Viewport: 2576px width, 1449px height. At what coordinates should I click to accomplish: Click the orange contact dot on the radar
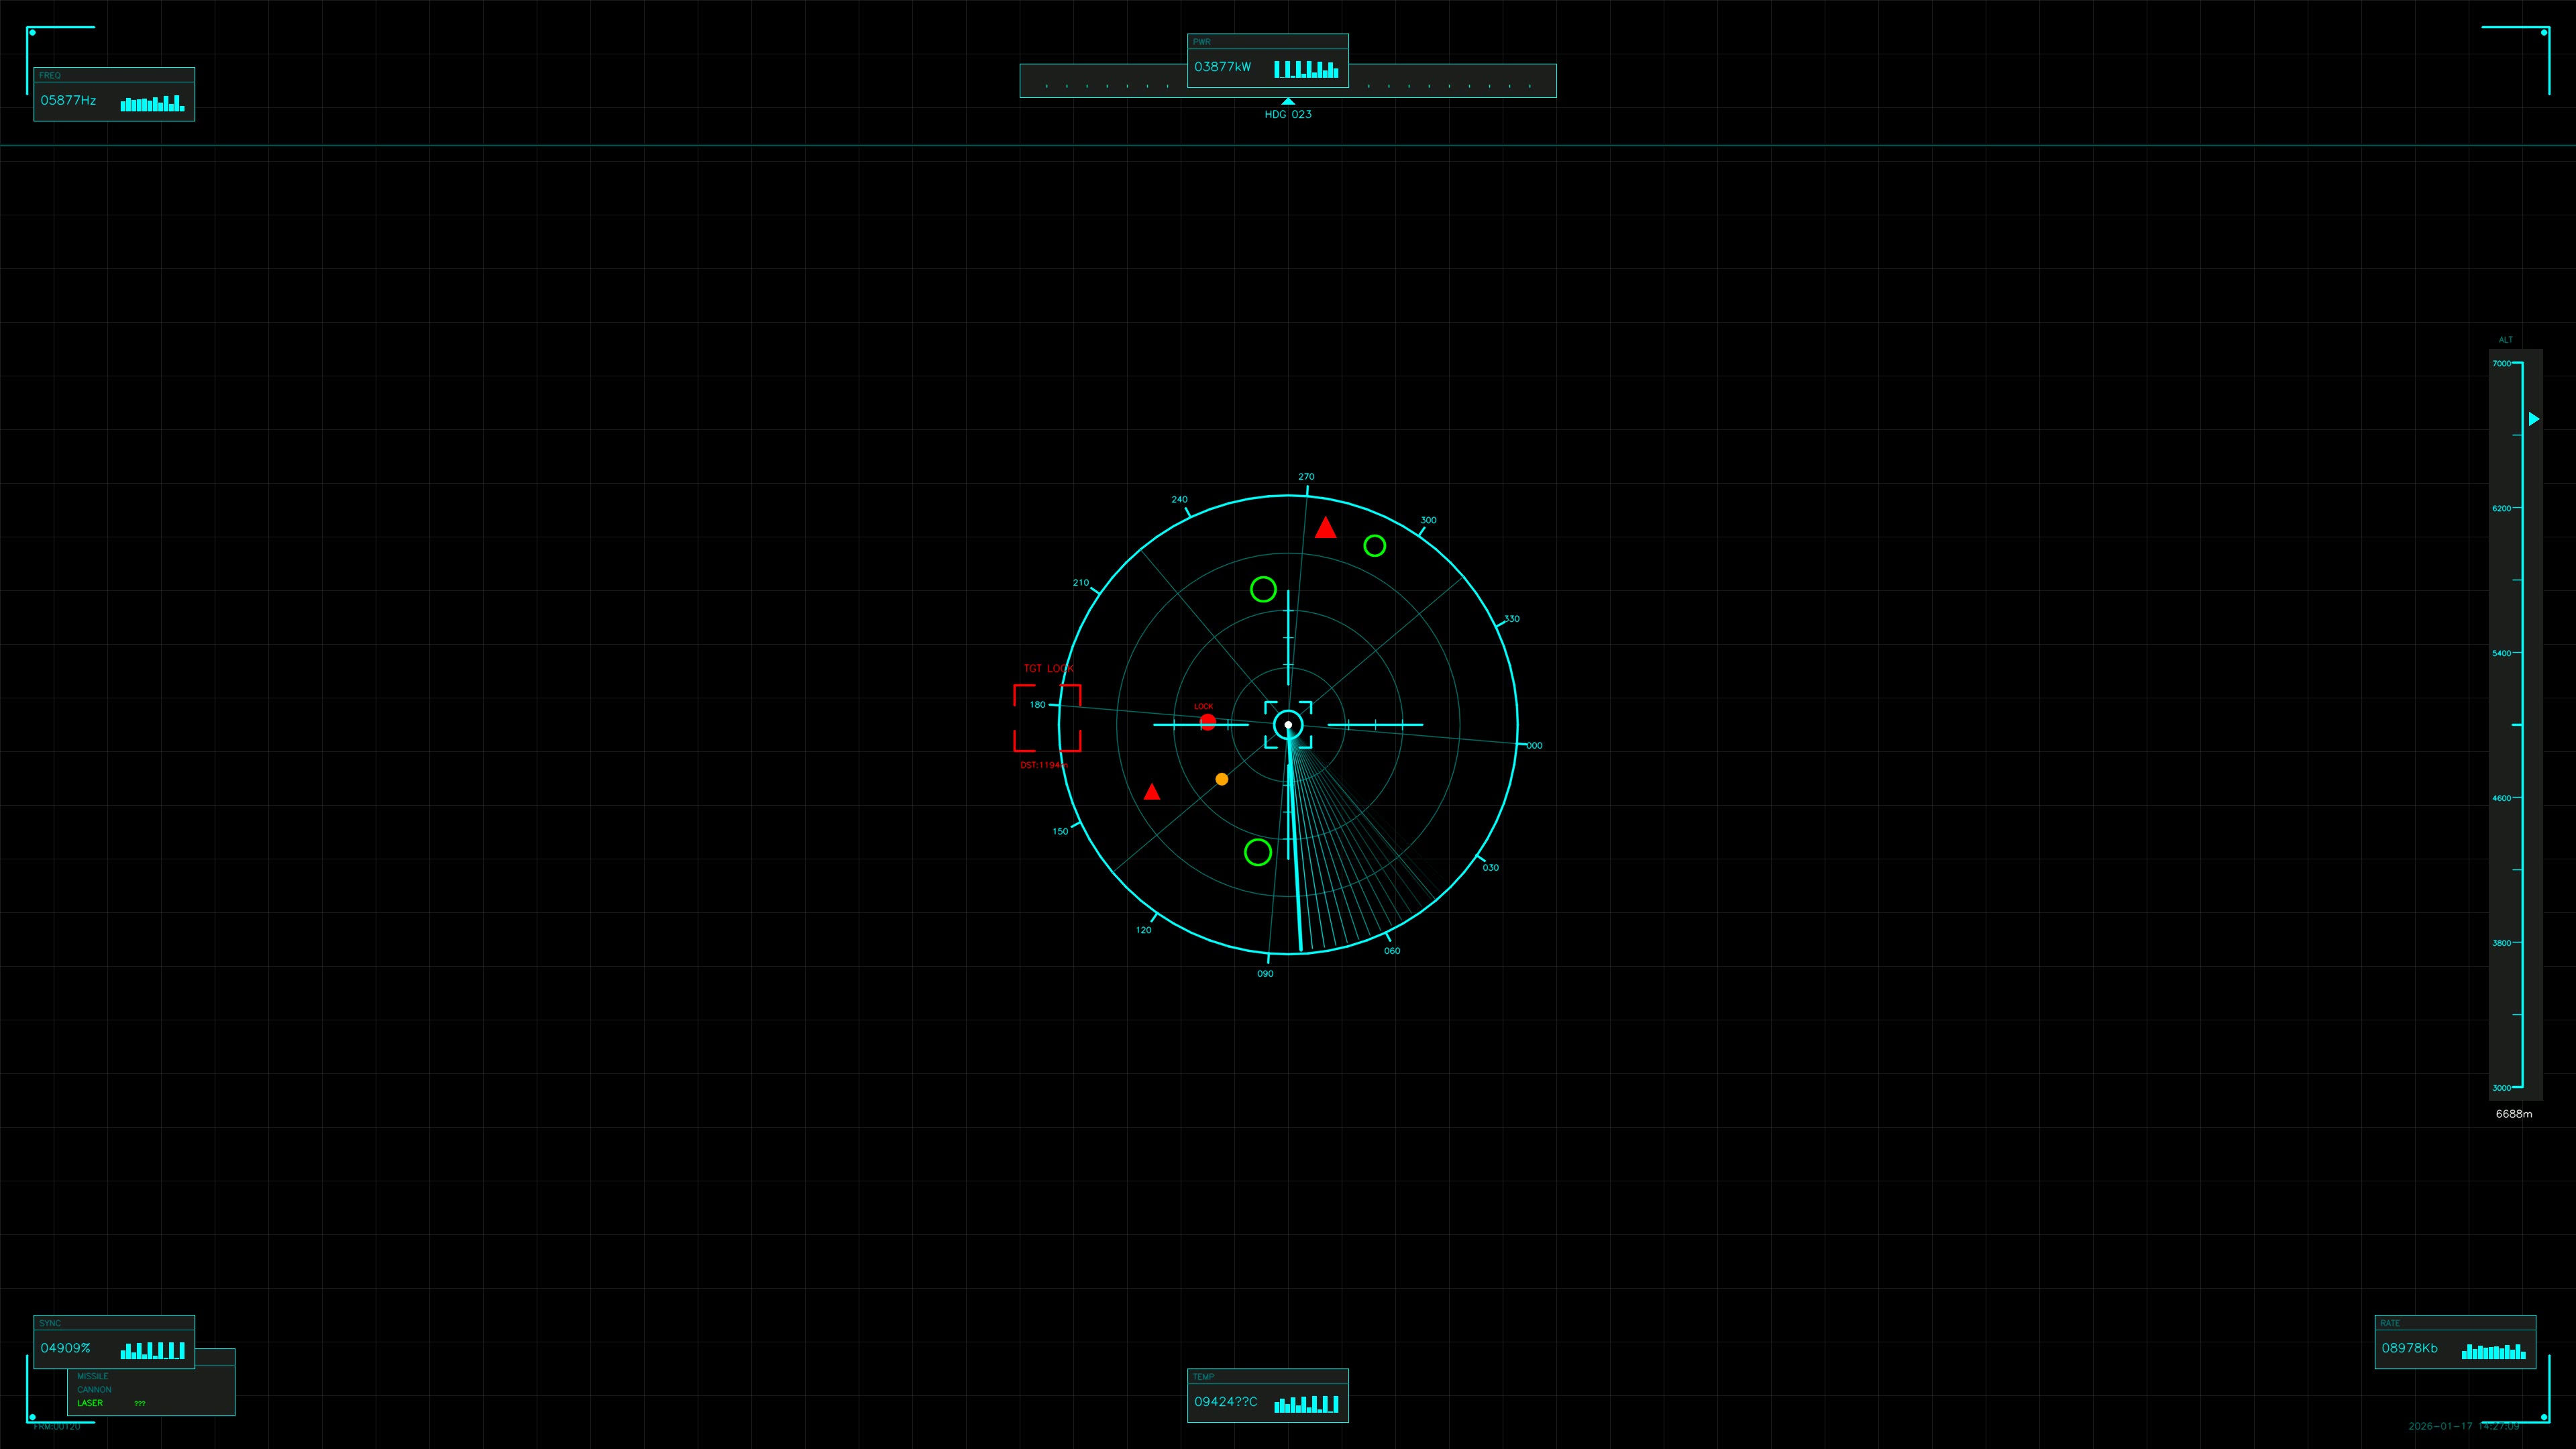point(1222,779)
